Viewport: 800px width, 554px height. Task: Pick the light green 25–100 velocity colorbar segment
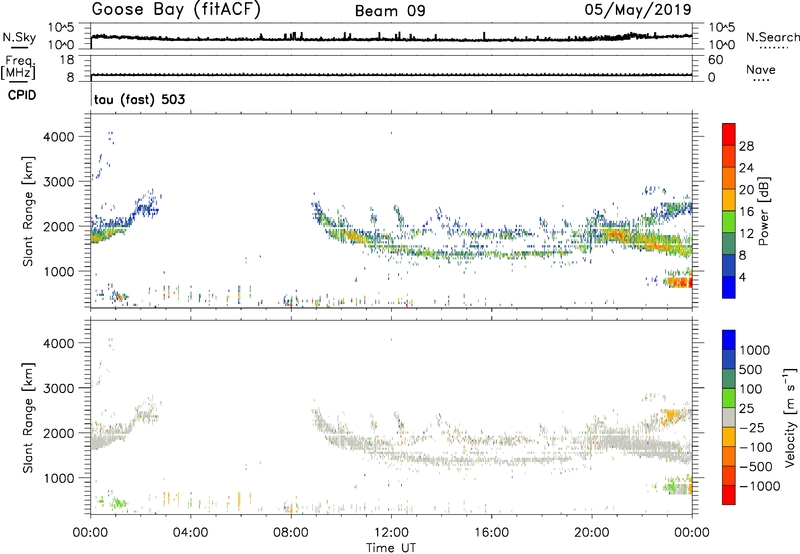point(729,398)
